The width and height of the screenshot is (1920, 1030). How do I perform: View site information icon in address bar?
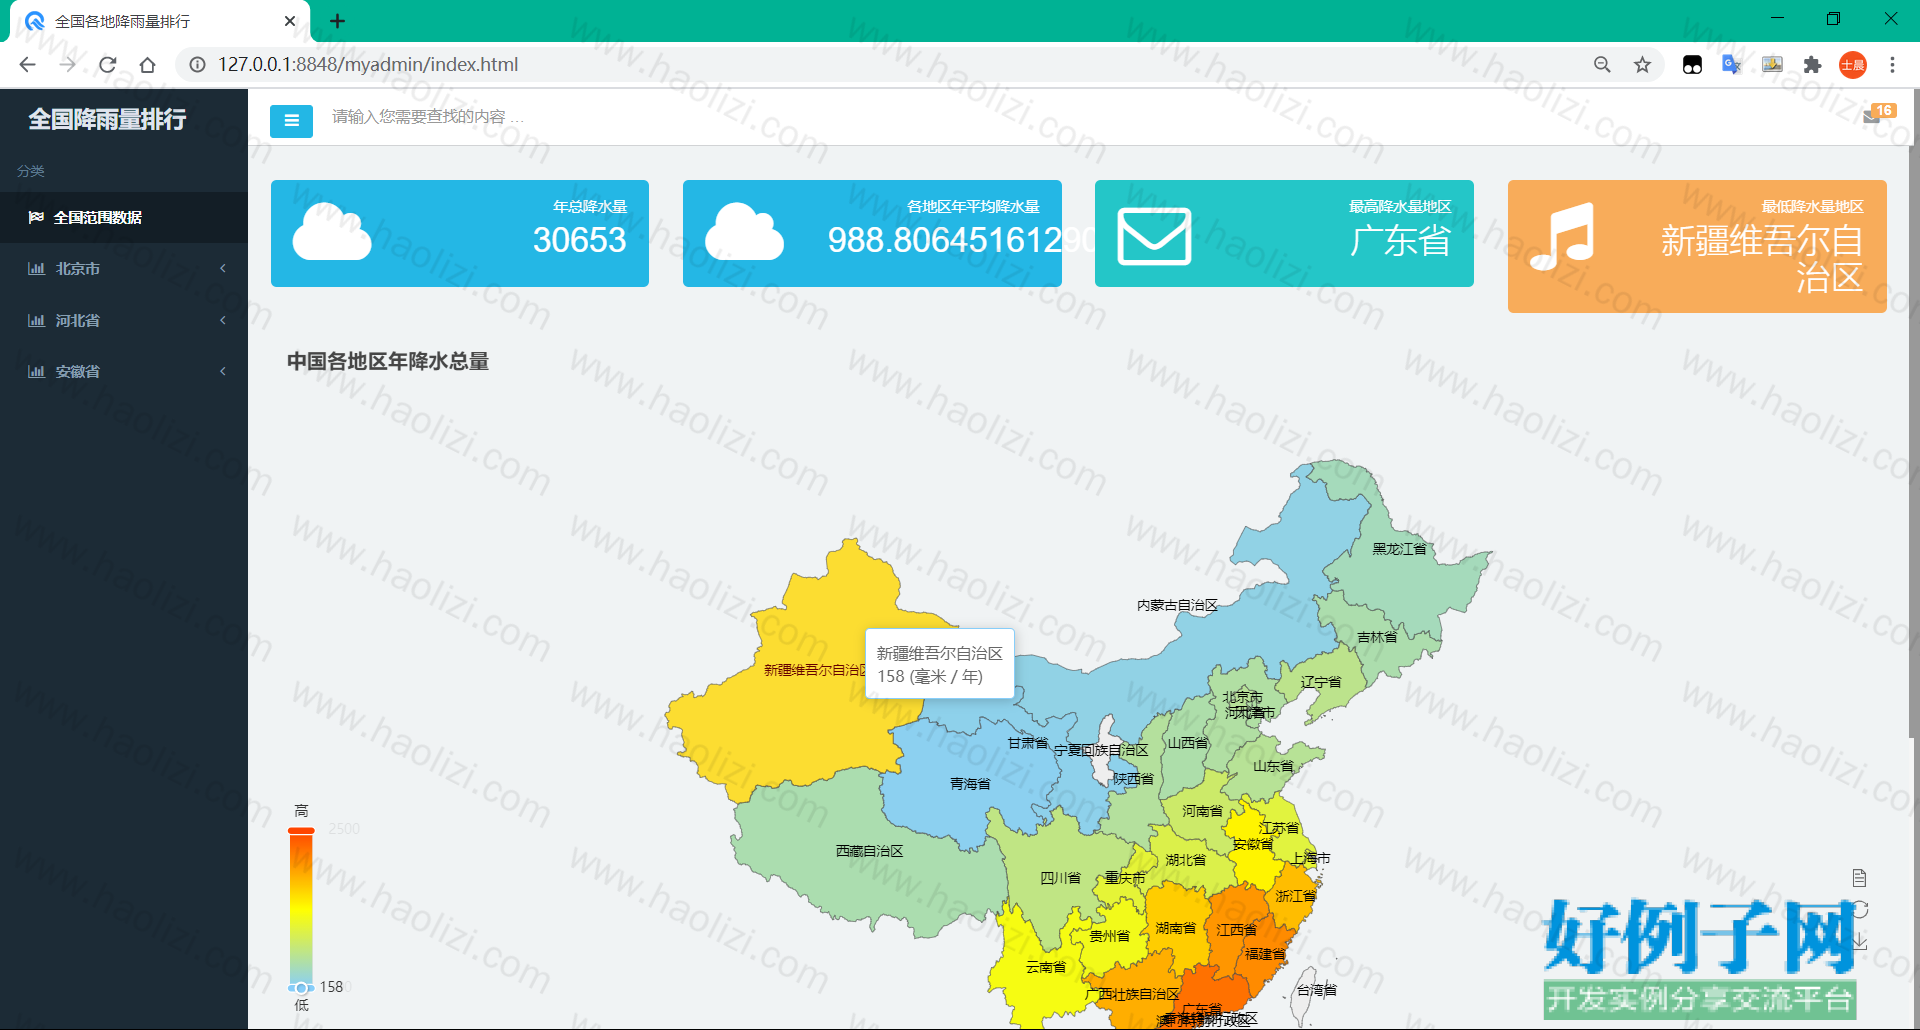click(x=198, y=65)
